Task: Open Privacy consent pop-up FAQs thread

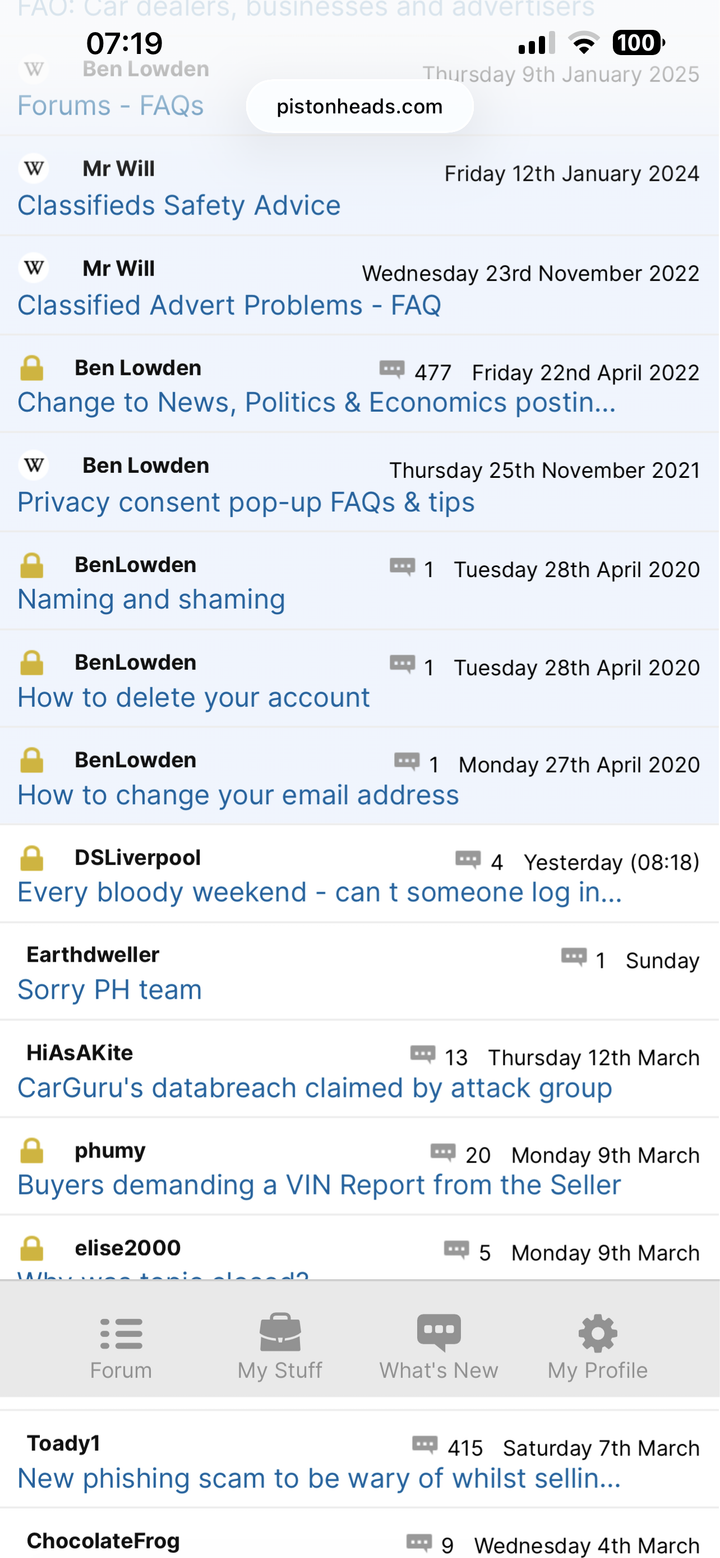Action: (x=246, y=502)
